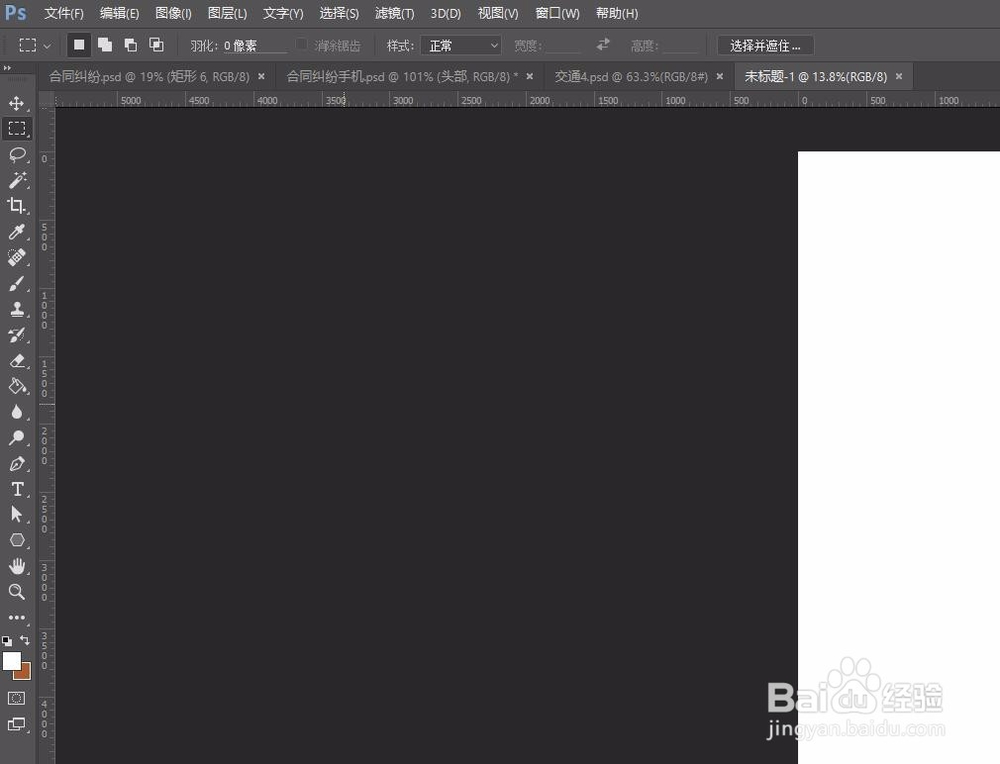The height and width of the screenshot is (764, 1000).
Task: Select the Eraser tool
Action: click(17, 361)
